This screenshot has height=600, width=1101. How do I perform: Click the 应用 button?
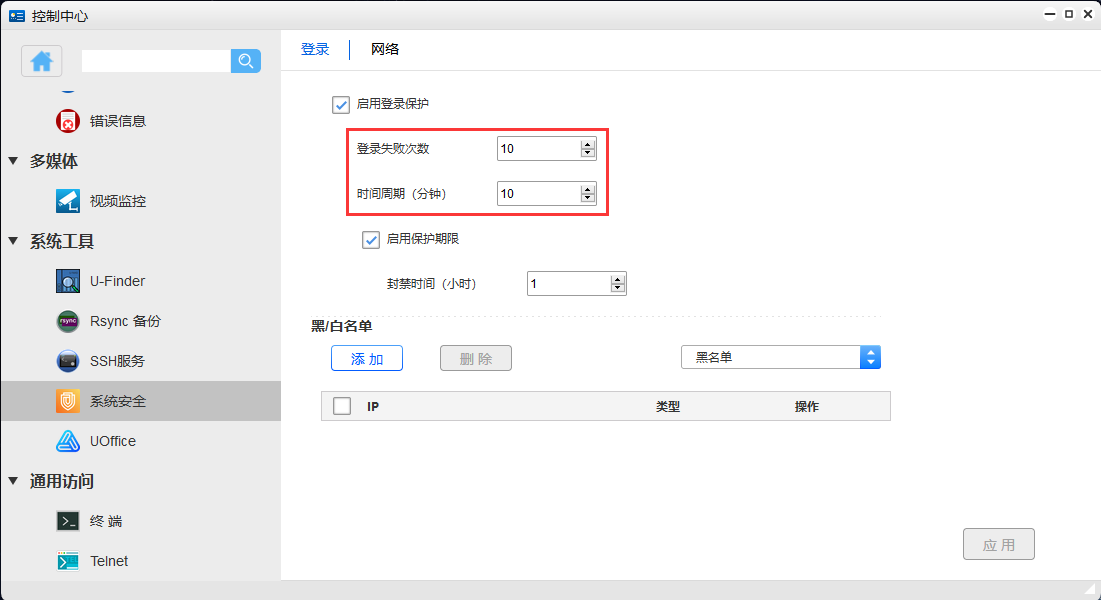point(998,545)
